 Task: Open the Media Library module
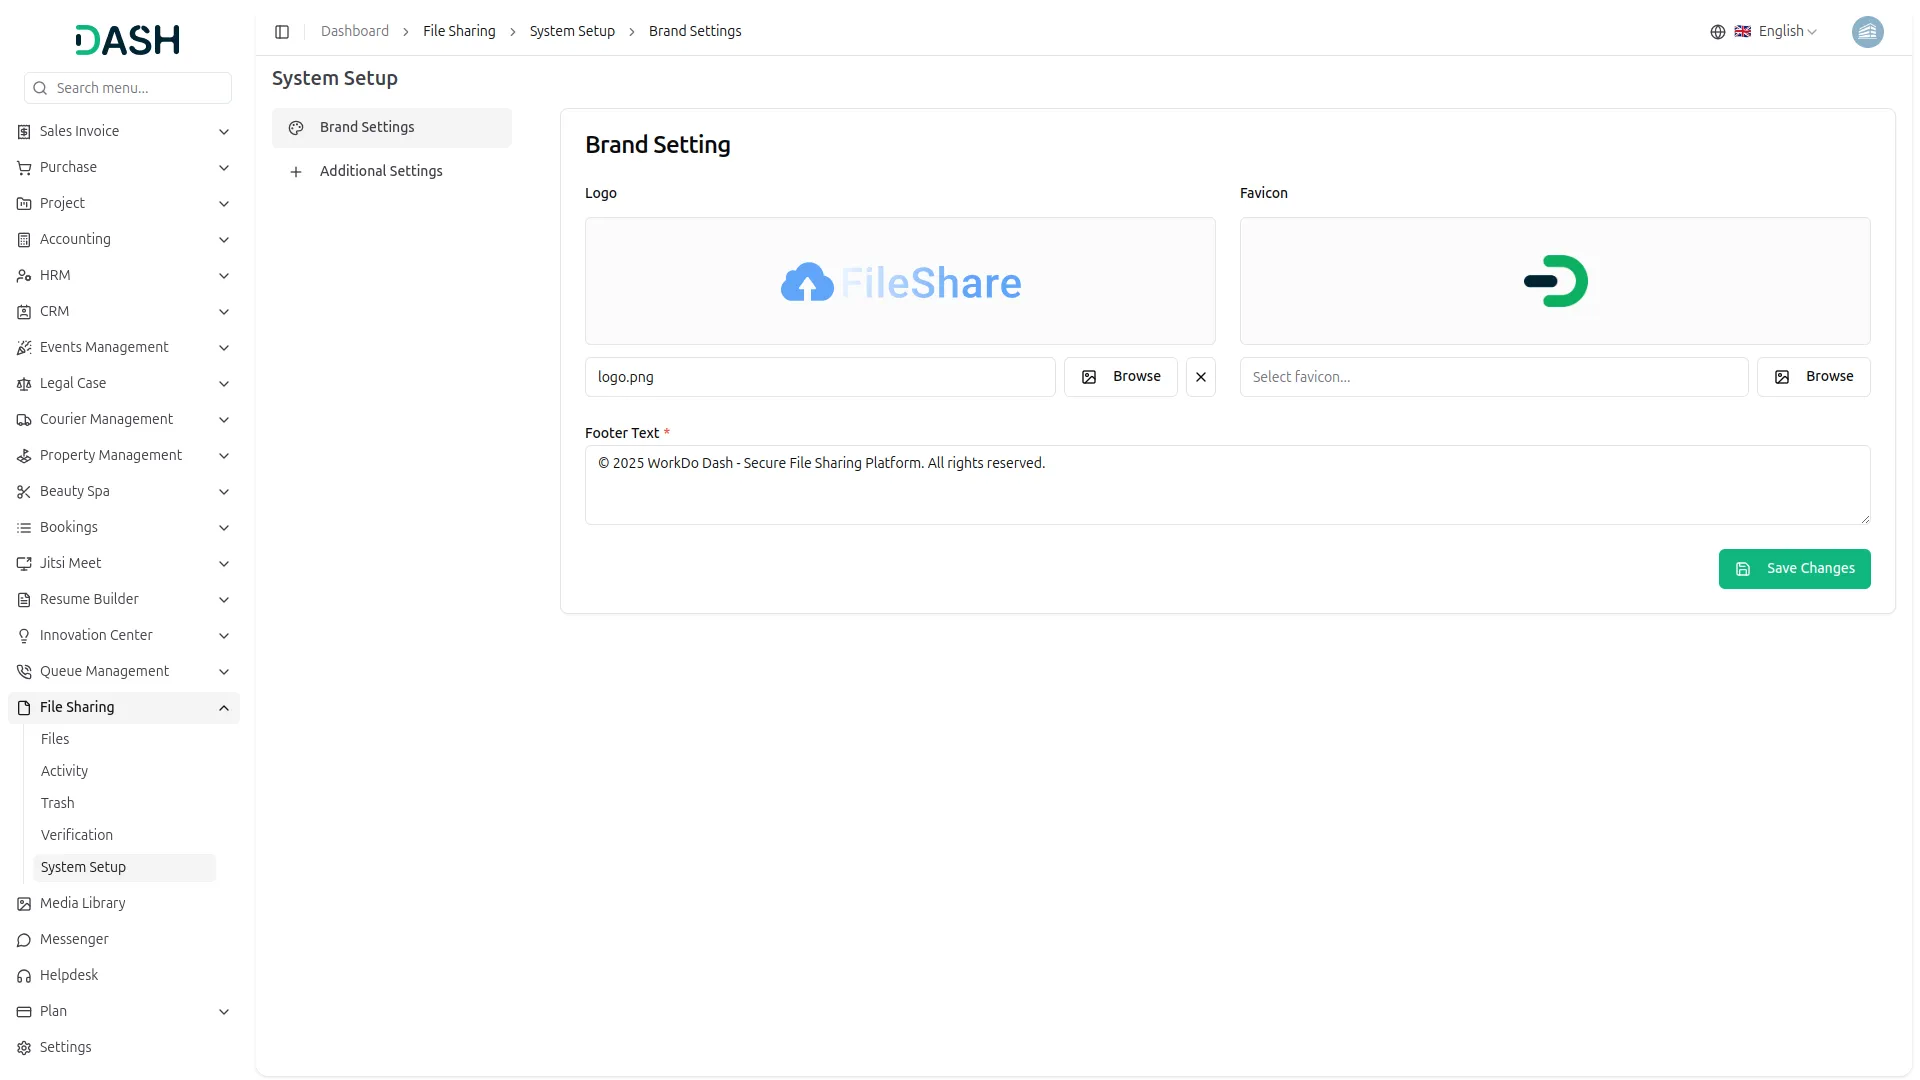(x=82, y=903)
